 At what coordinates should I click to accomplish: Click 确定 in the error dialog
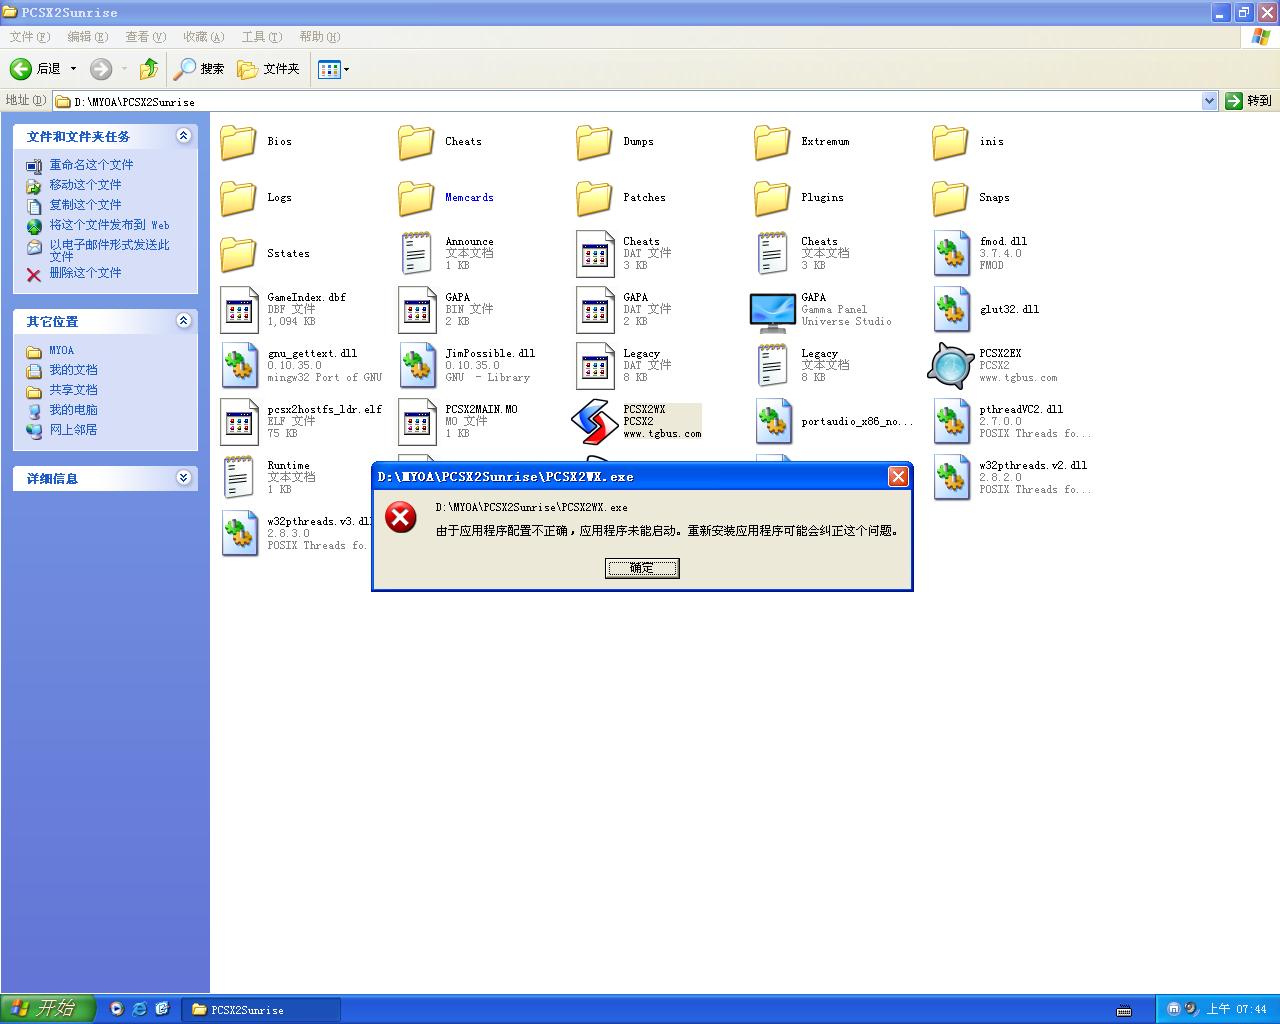point(642,568)
